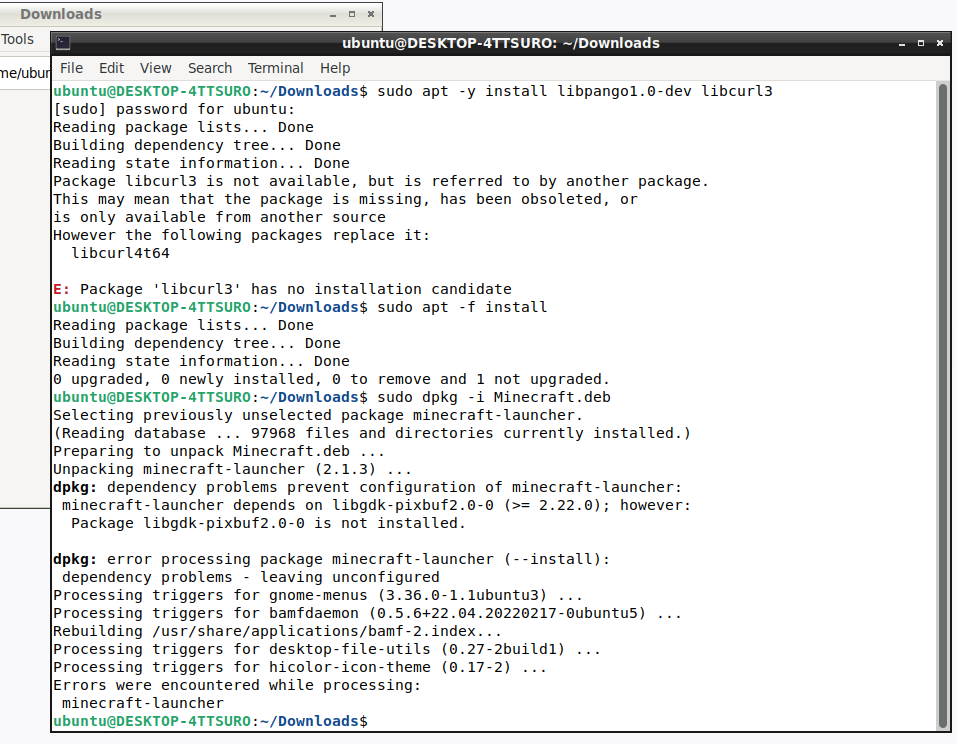Click the terminal icon in title bar
Image resolution: width=957 pixels, height=744 pixels.
click(x=63, y=43)
